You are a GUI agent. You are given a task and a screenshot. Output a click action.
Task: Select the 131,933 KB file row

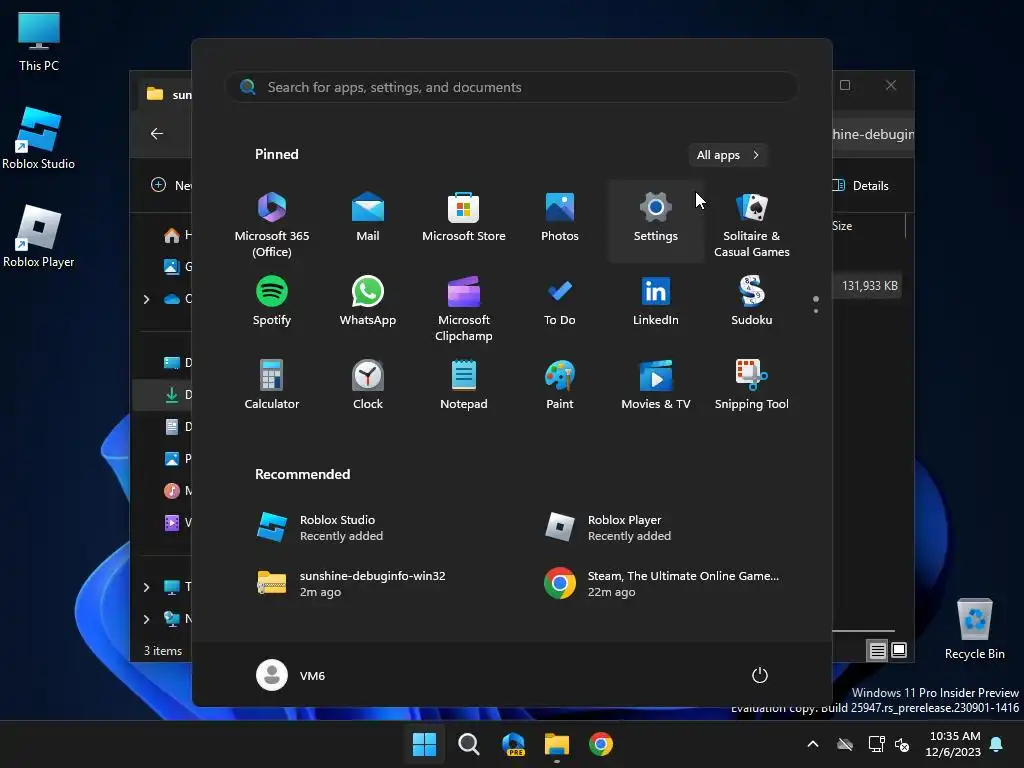869,285
